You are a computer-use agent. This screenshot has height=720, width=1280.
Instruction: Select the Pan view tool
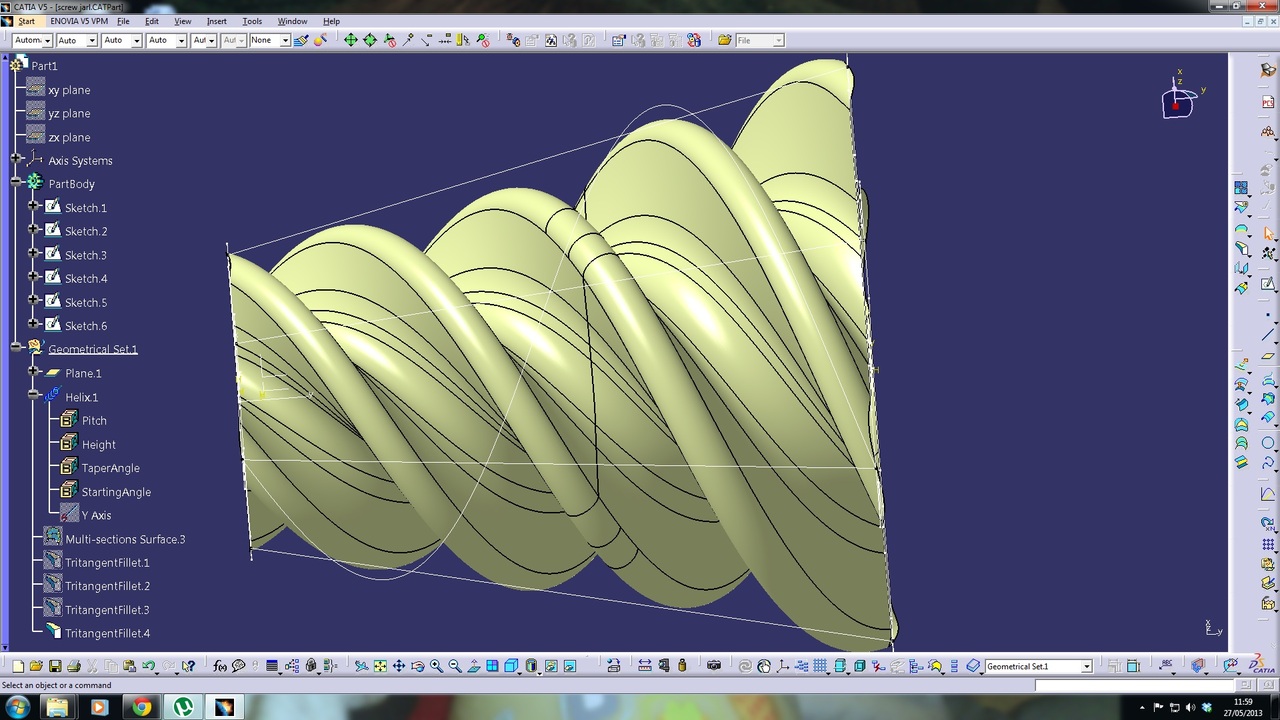point(399,666)
